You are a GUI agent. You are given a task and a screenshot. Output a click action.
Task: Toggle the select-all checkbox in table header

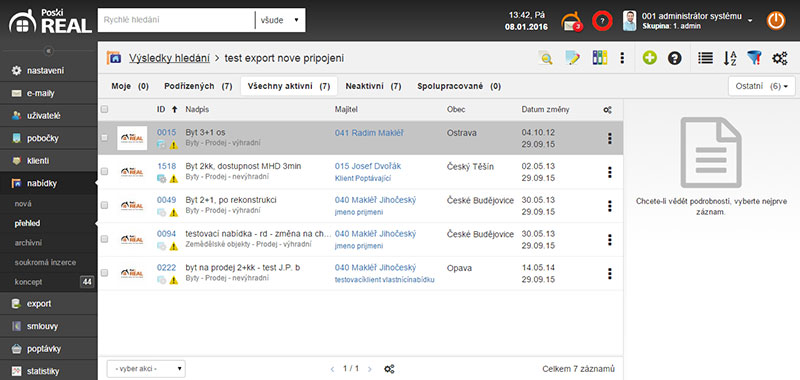click(x=105, y=109)
